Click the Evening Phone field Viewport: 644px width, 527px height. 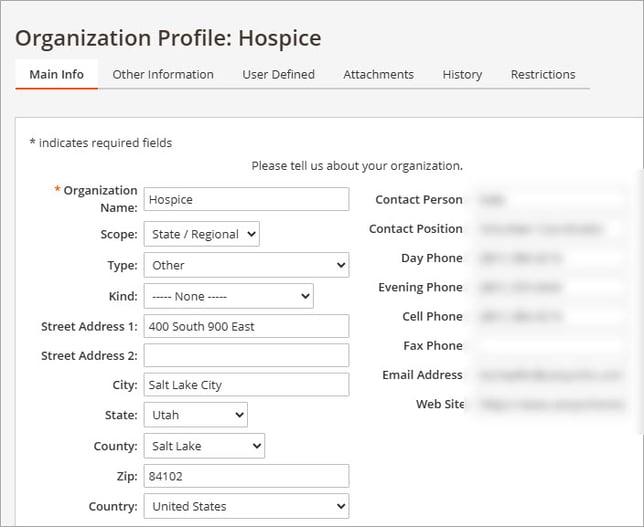550,287
